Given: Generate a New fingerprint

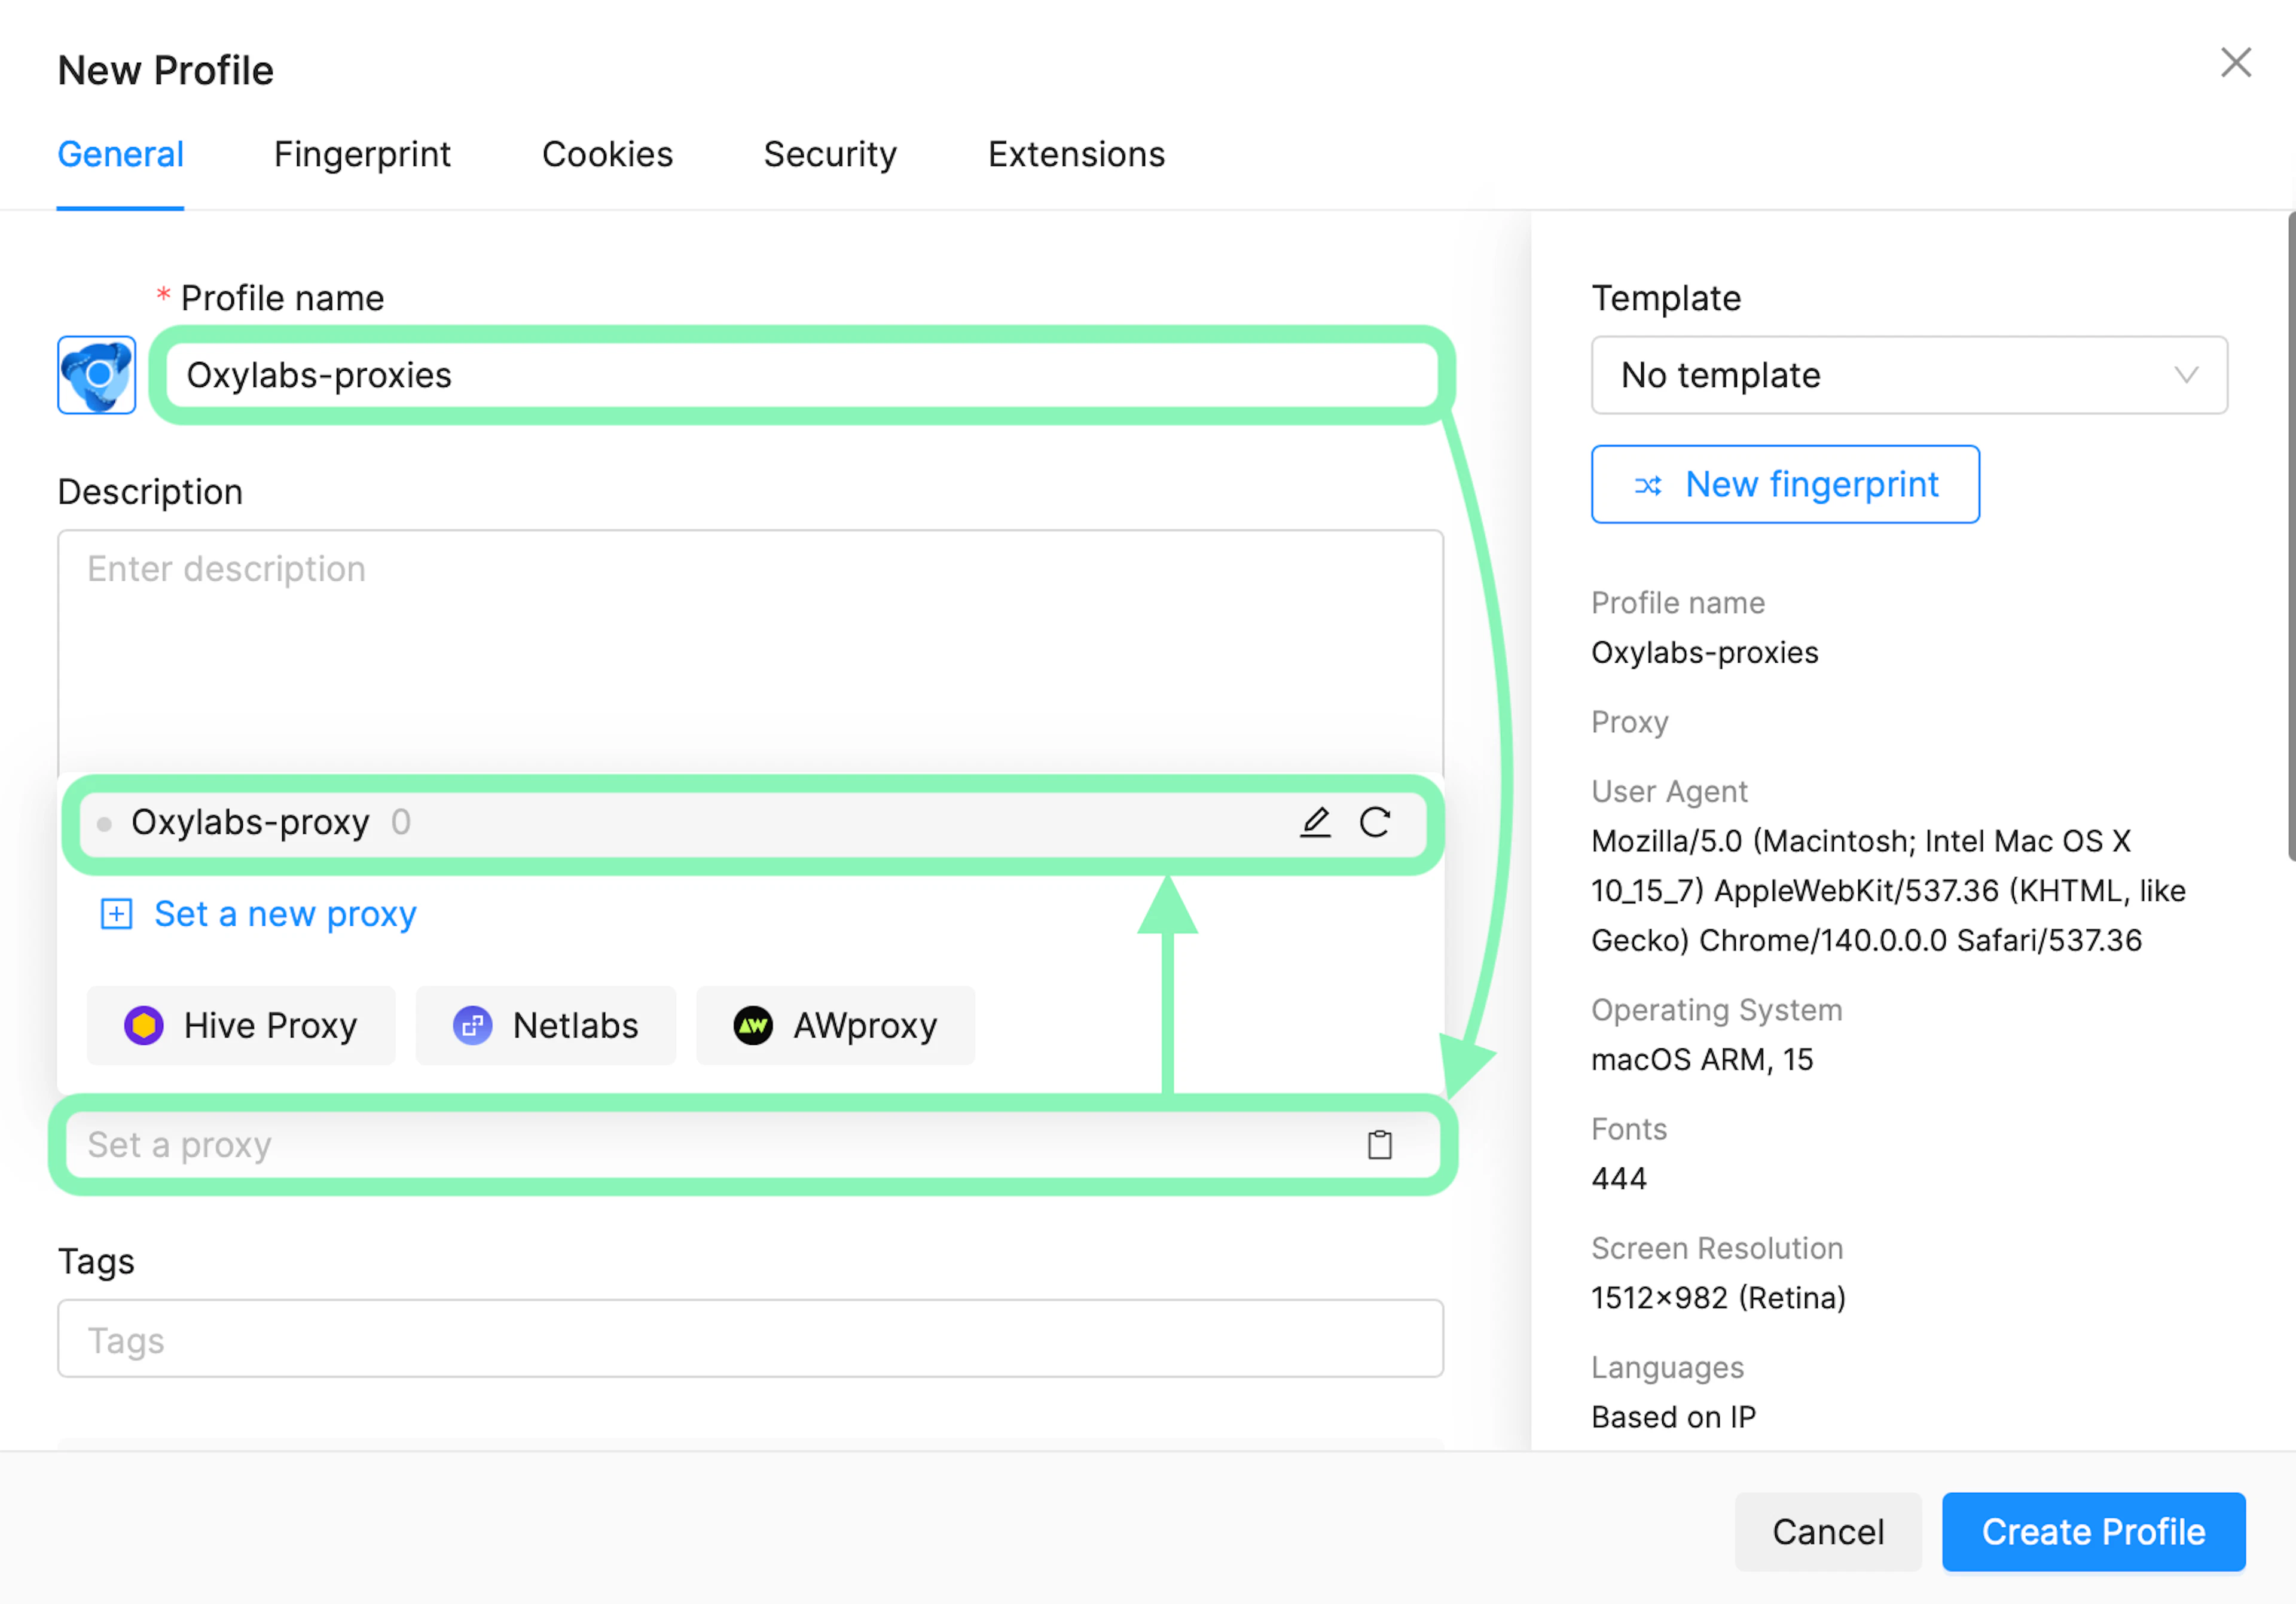Looking at the screenshot, I should (1785, 484).
